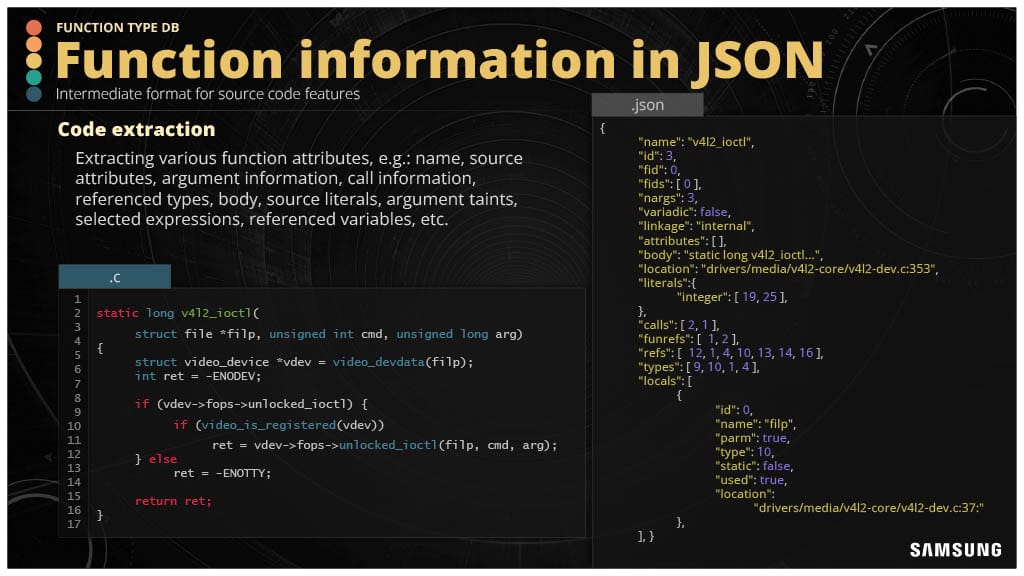Click code line 'ret = -ENOTTY;'
Screen dimensions: 1024x576
click(222, 473)
